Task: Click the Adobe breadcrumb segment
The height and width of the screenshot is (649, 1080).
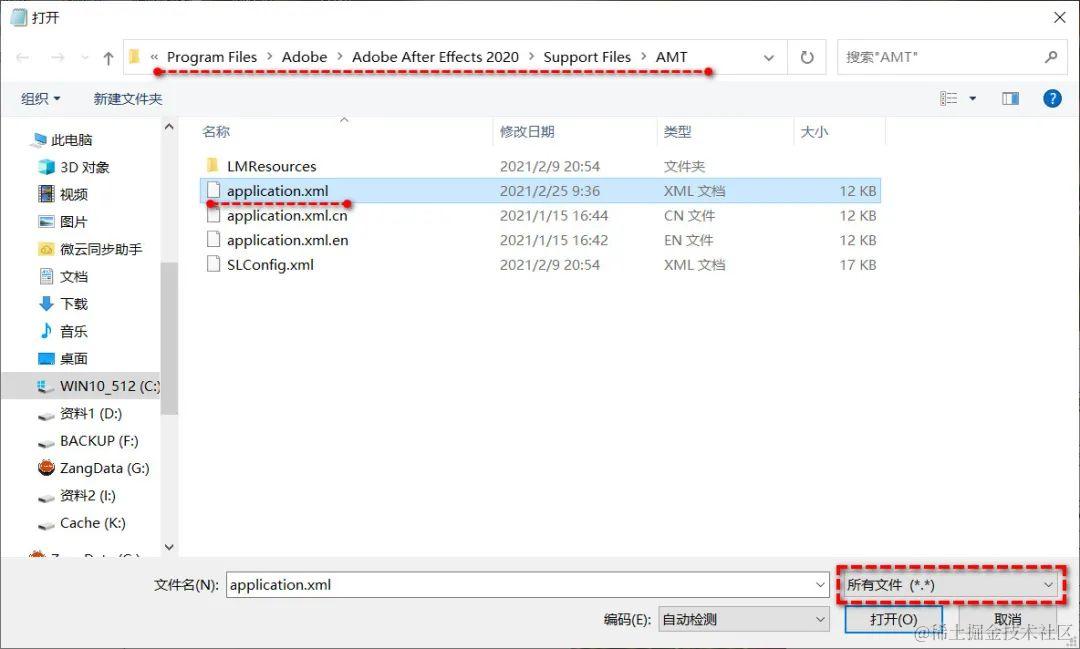Action: click(x=304, y=57)
